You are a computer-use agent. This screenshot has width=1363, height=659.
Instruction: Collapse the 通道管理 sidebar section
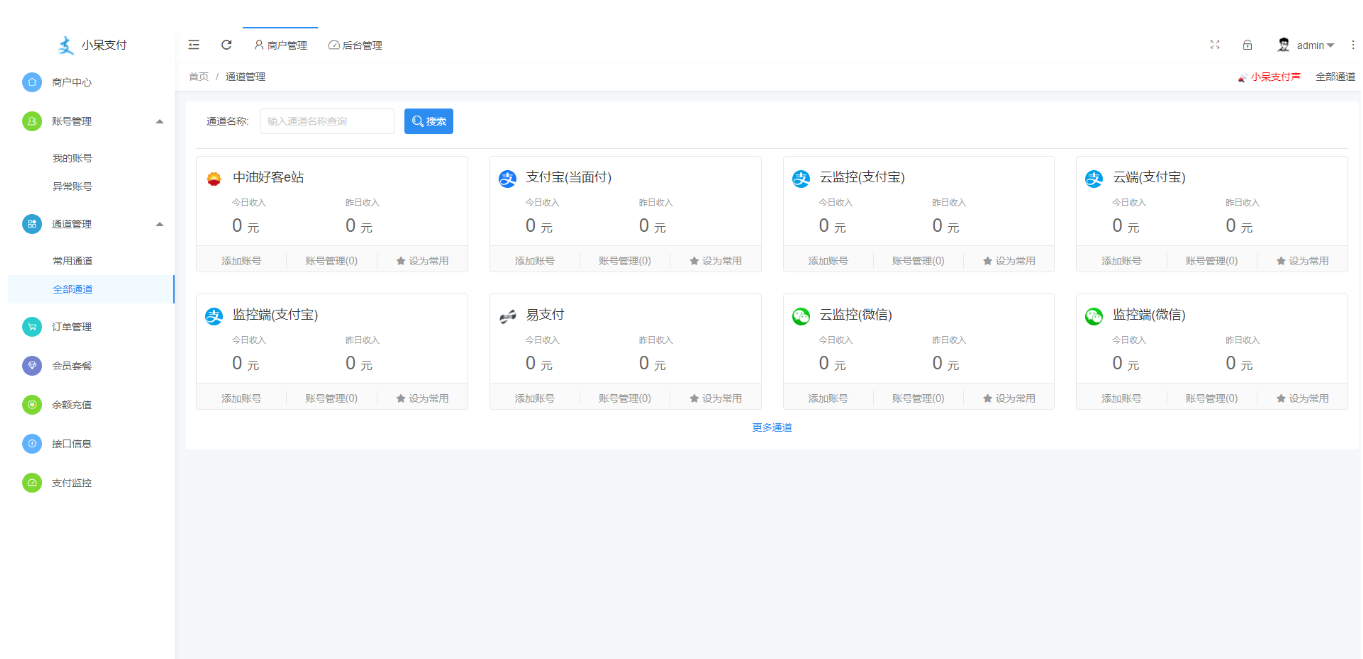coord(160,224)
